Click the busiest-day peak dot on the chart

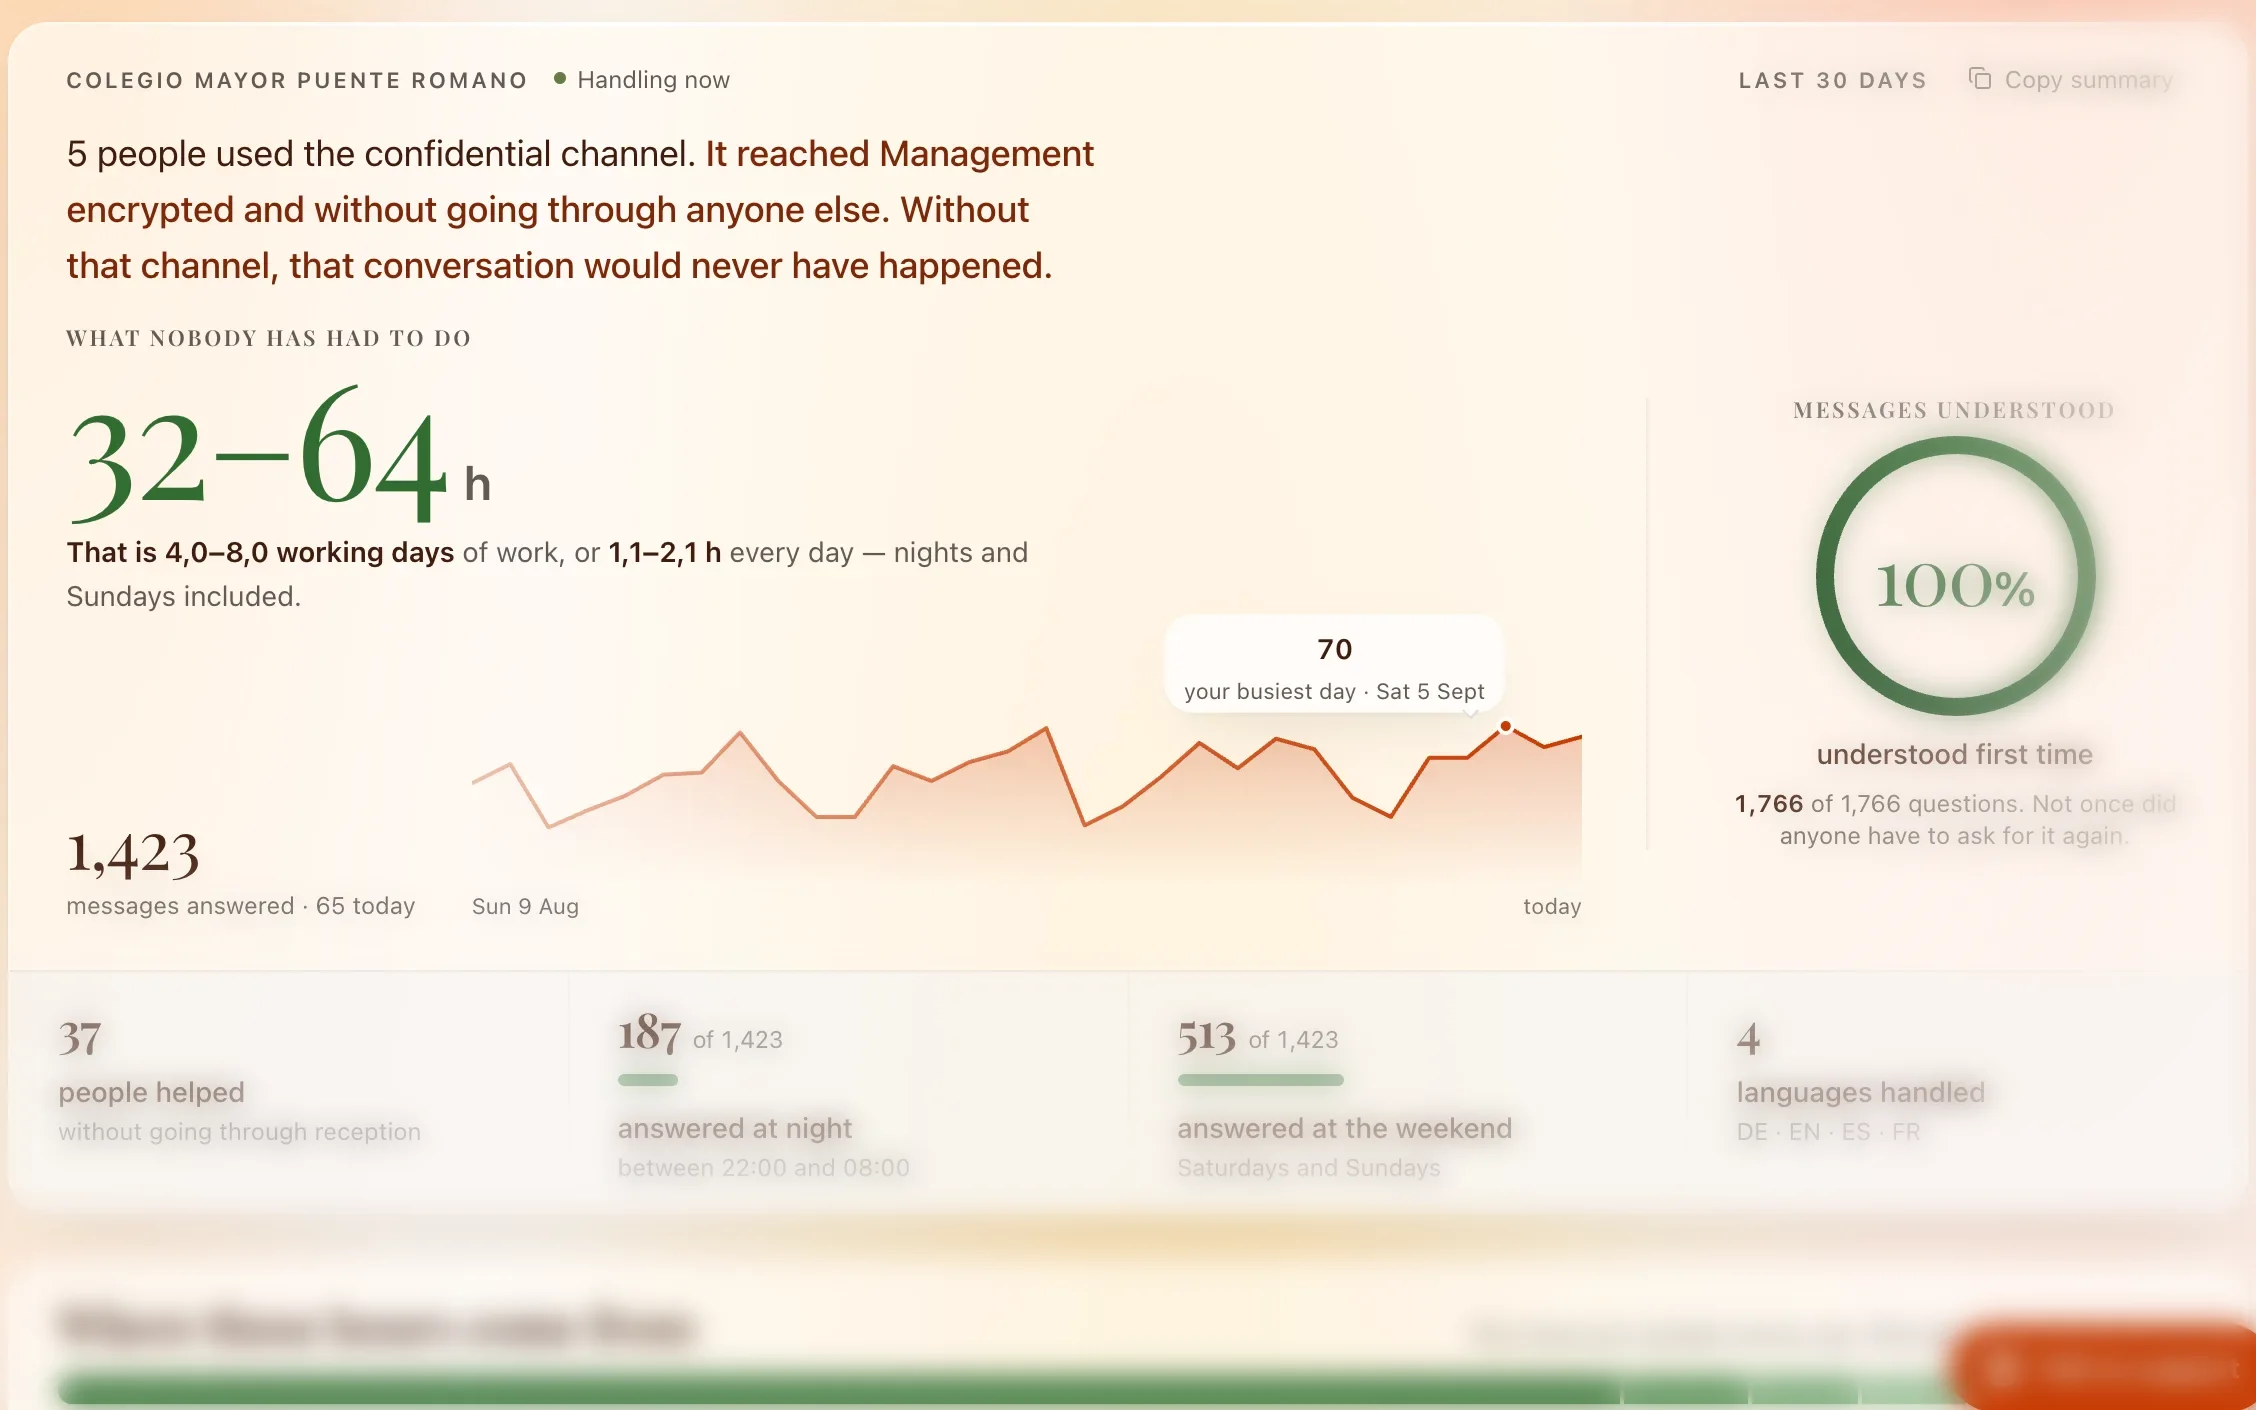pos(1505,726)
